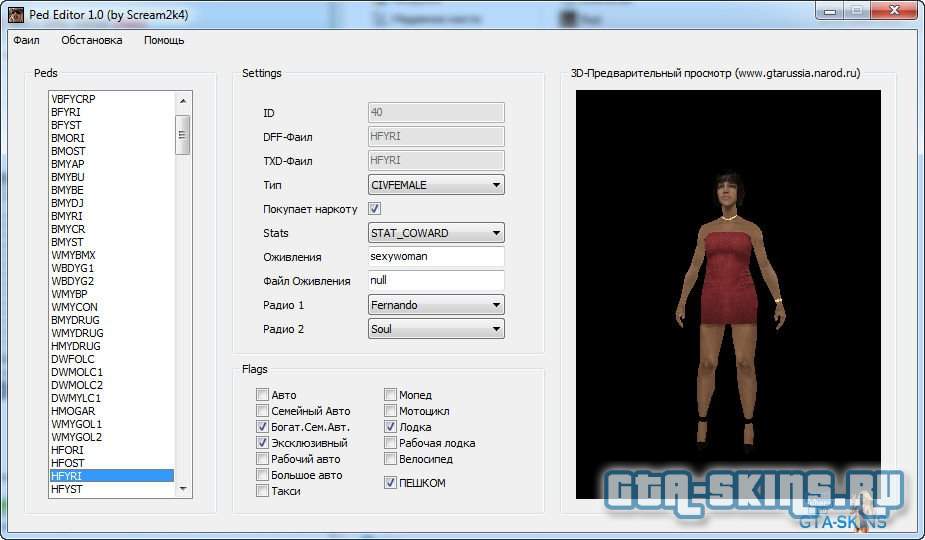Select BMORI in the Peds list
The height and width of the screenshot is (540, 925).
tap(112, 138)
